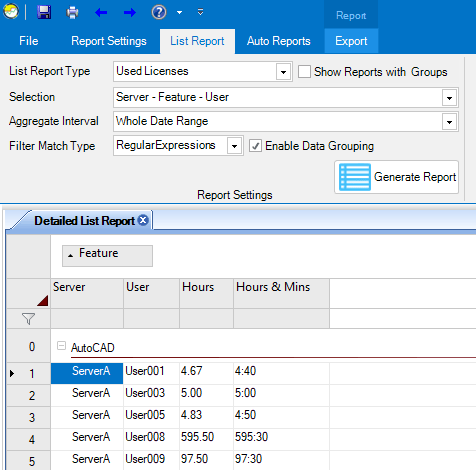The width and height of the screenshot is (476, 470).
Task: Click the filter funnel icon in grid
Action: click(28, 319)
